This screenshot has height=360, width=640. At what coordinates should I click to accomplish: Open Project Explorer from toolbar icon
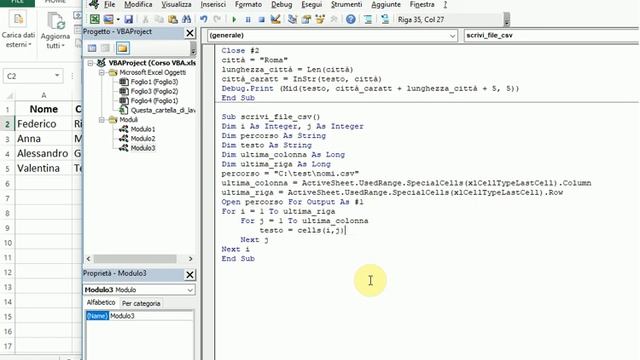click(x=292, y=19)
